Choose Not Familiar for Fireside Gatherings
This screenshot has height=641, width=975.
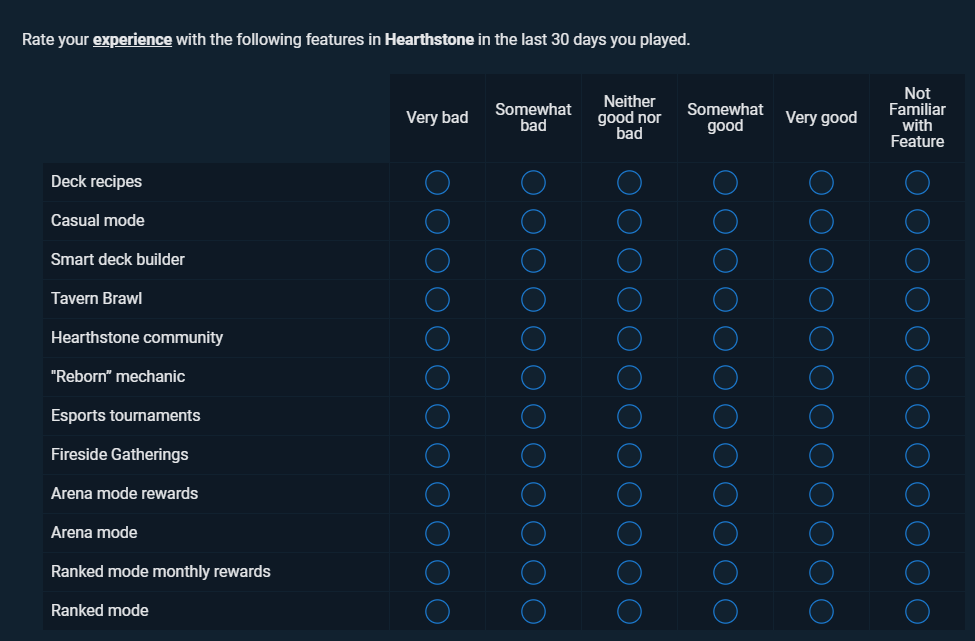point(917,456)
